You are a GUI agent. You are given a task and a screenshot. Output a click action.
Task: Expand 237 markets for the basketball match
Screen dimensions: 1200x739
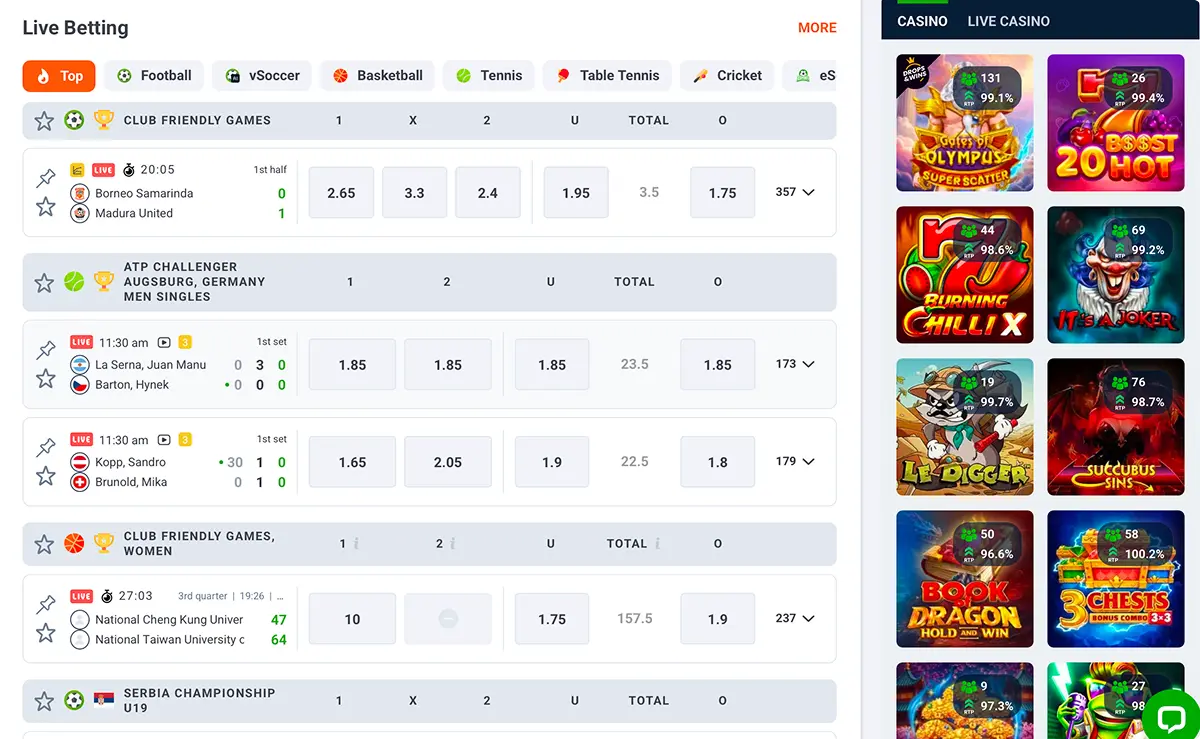795,618
